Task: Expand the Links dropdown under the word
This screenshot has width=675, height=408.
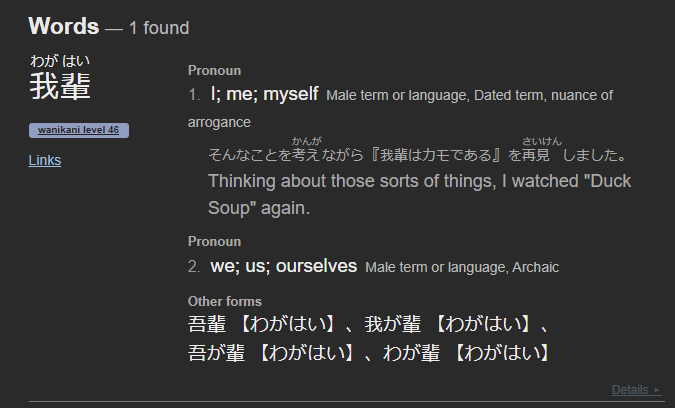Action: coord(45,160)
